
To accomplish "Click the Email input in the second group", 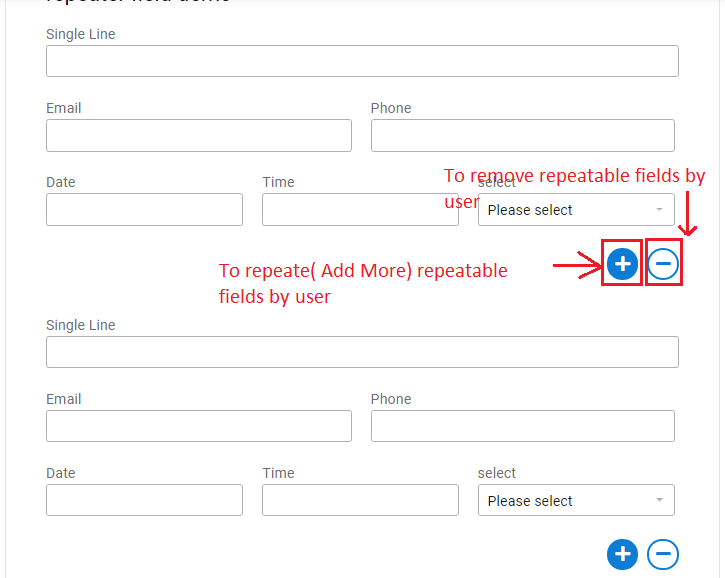I will click(198, 426).
